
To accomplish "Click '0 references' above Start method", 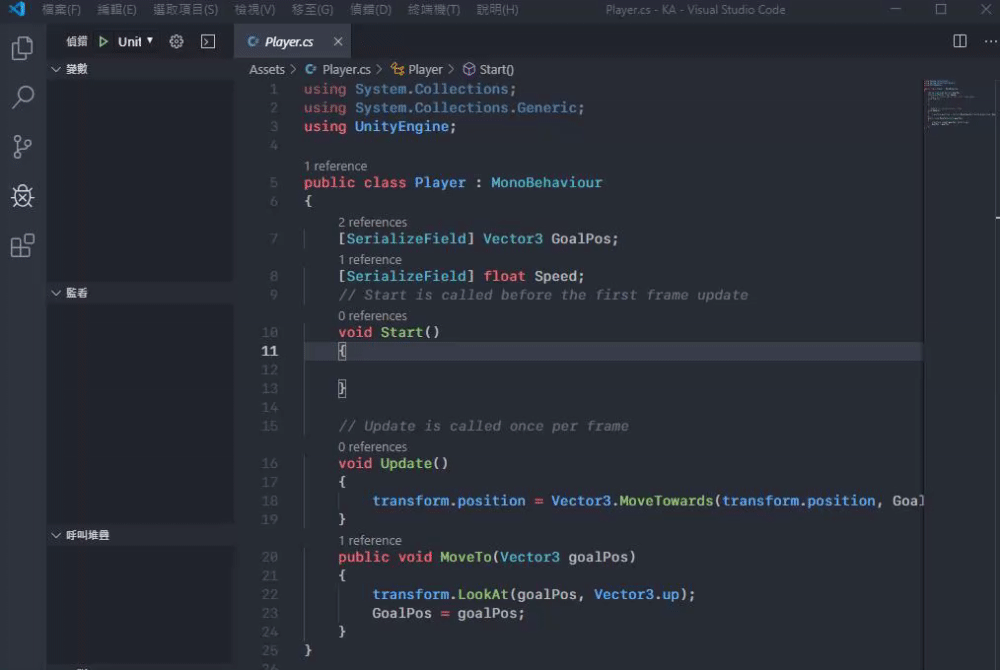I will pos(372,316).
